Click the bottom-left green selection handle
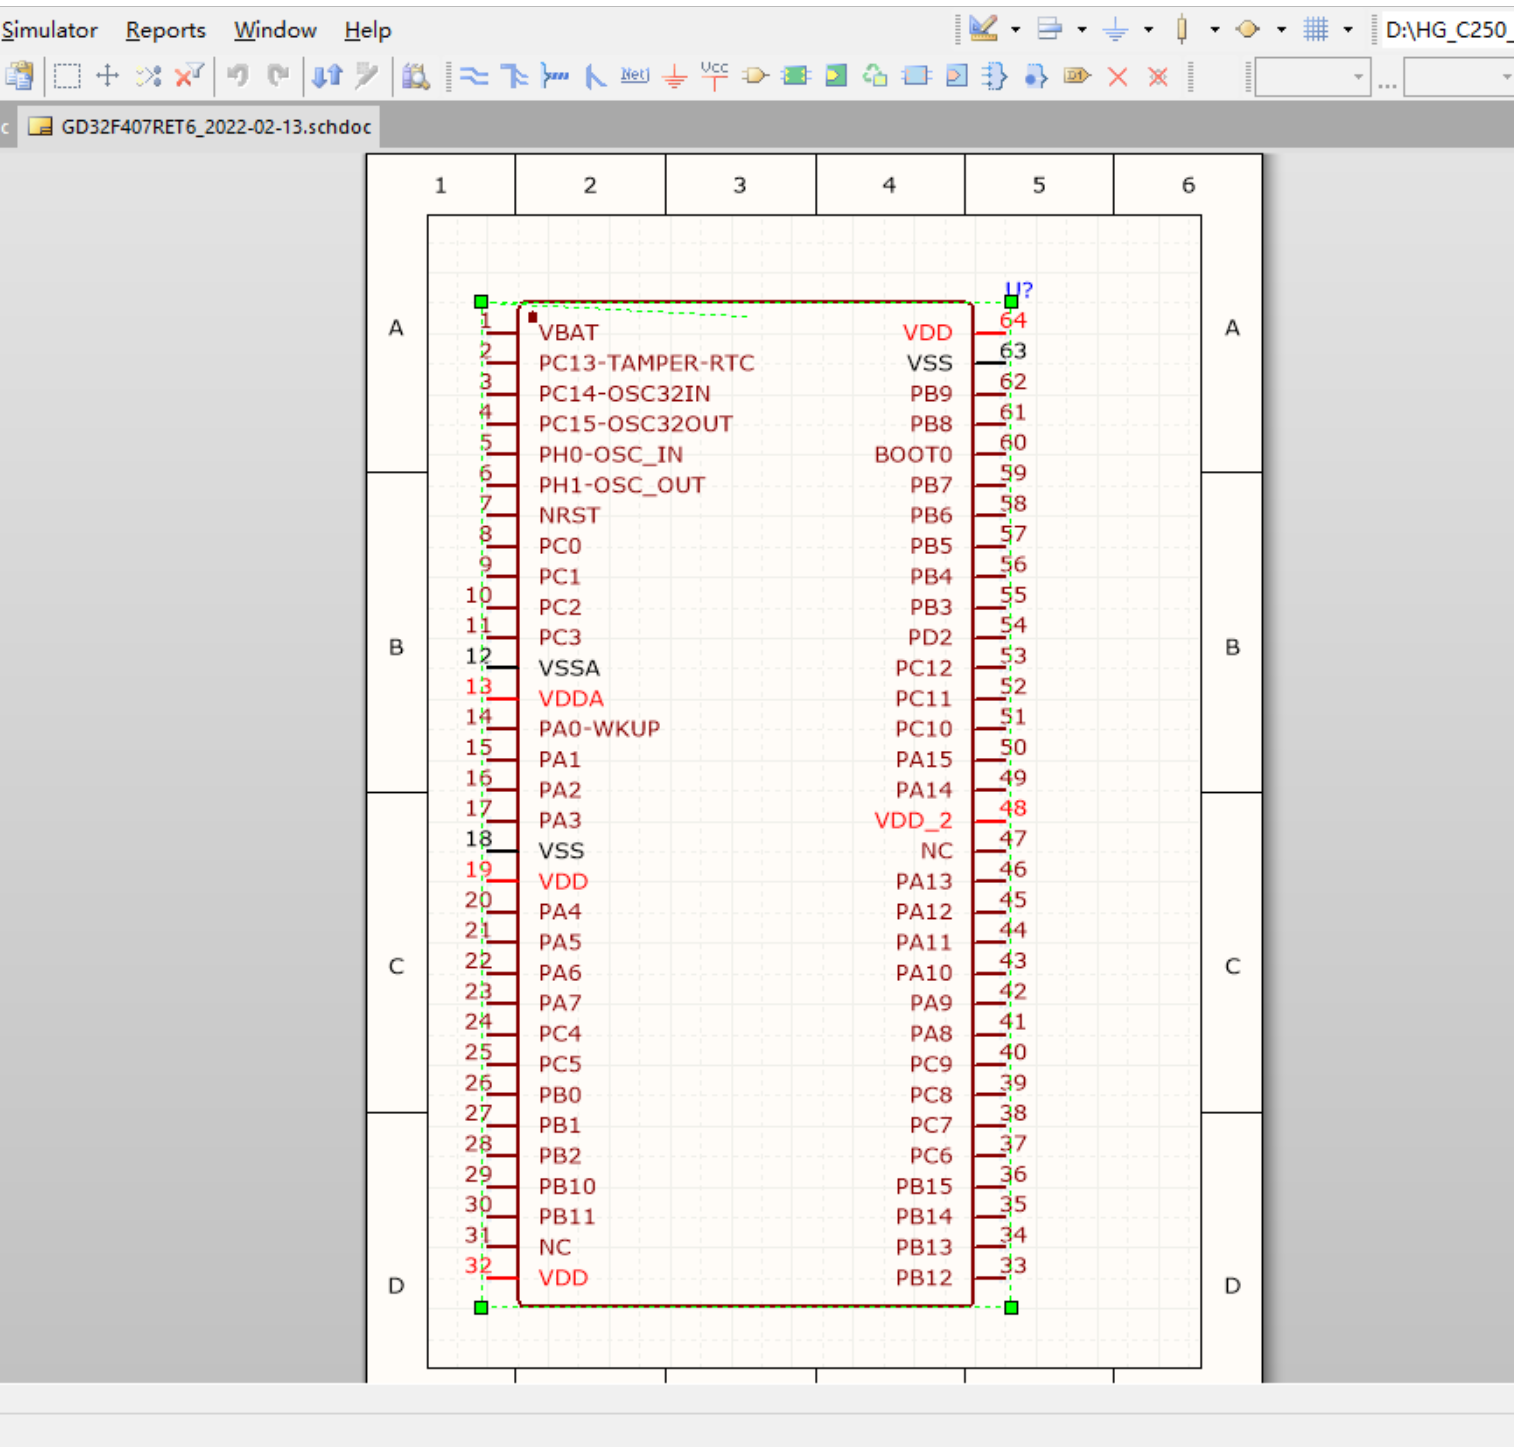 pyautogui.click(x=481, y=1307)
